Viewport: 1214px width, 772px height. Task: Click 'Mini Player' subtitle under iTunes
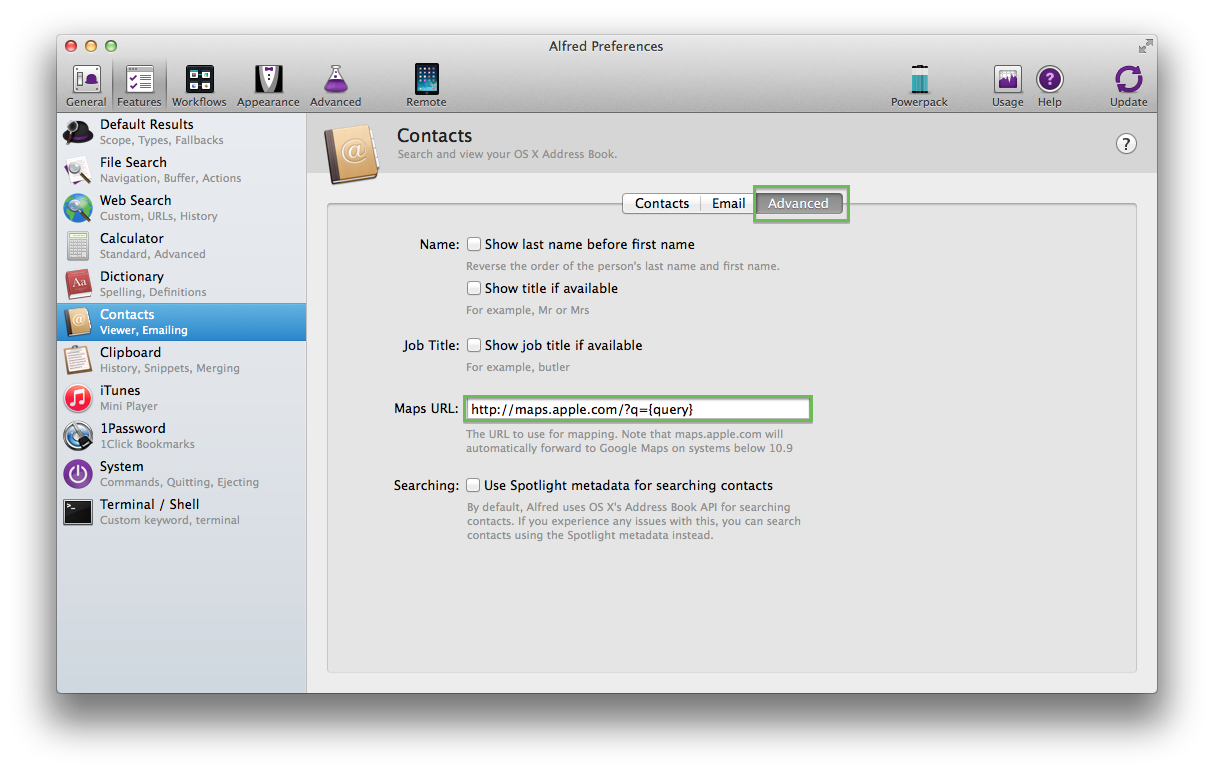point(129,406)
